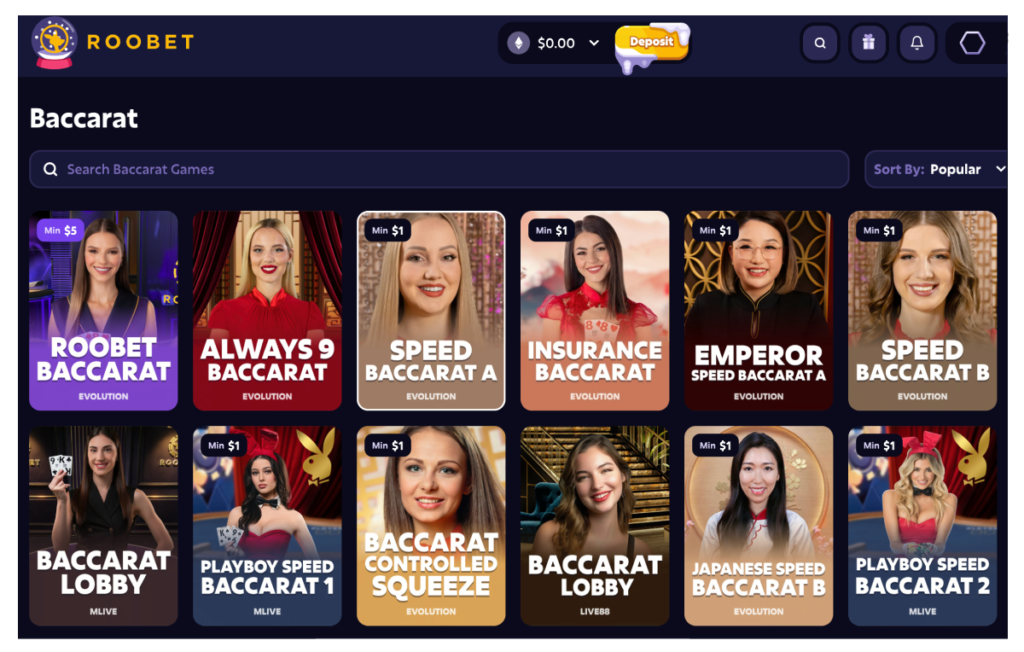This screenshot has width=1024, height=652.
Task: Launch Playboy Speed Baccarat 2
Action: click(x=923, y=526)
